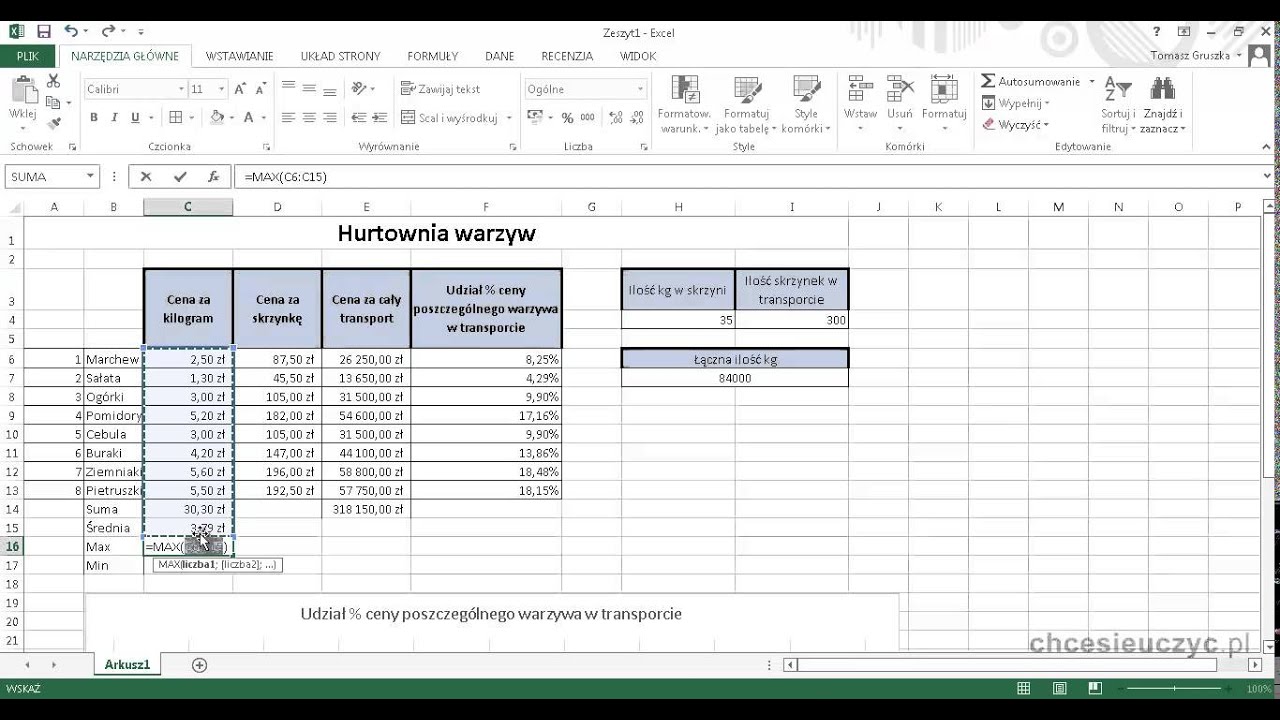This screenshot has height=720, width=1280.
Task: Expand the Scal i wyśrodkuj dropdown arrow
Action: [509, 118]
